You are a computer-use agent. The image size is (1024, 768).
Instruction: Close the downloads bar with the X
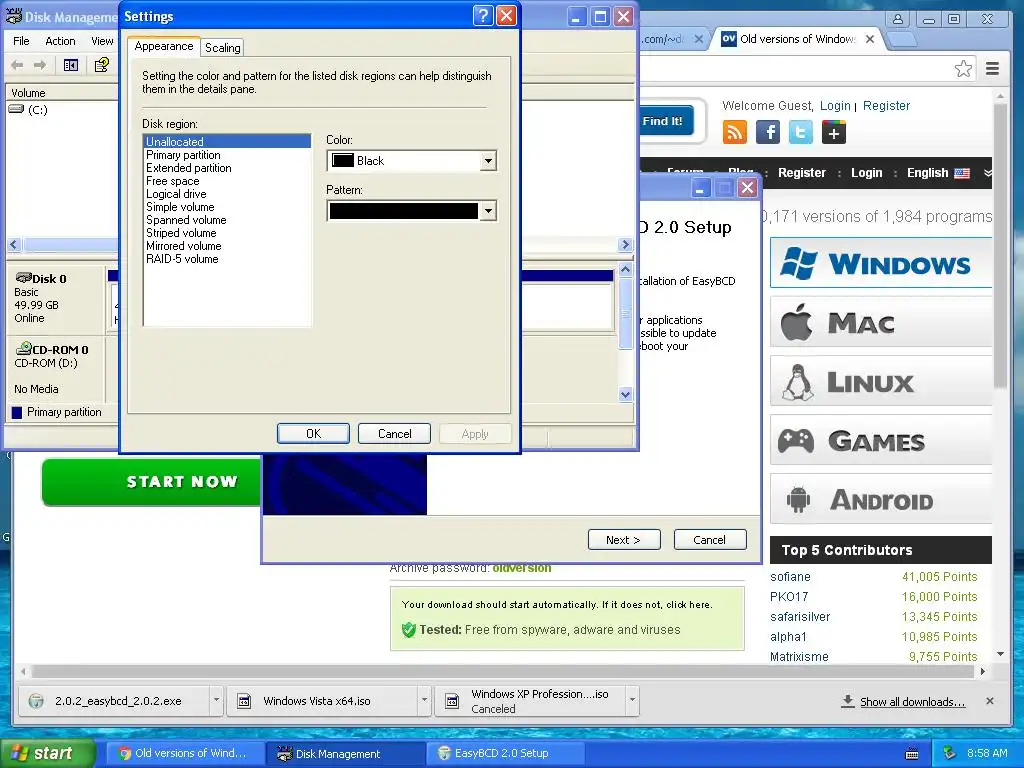click(x=990, y=701)
